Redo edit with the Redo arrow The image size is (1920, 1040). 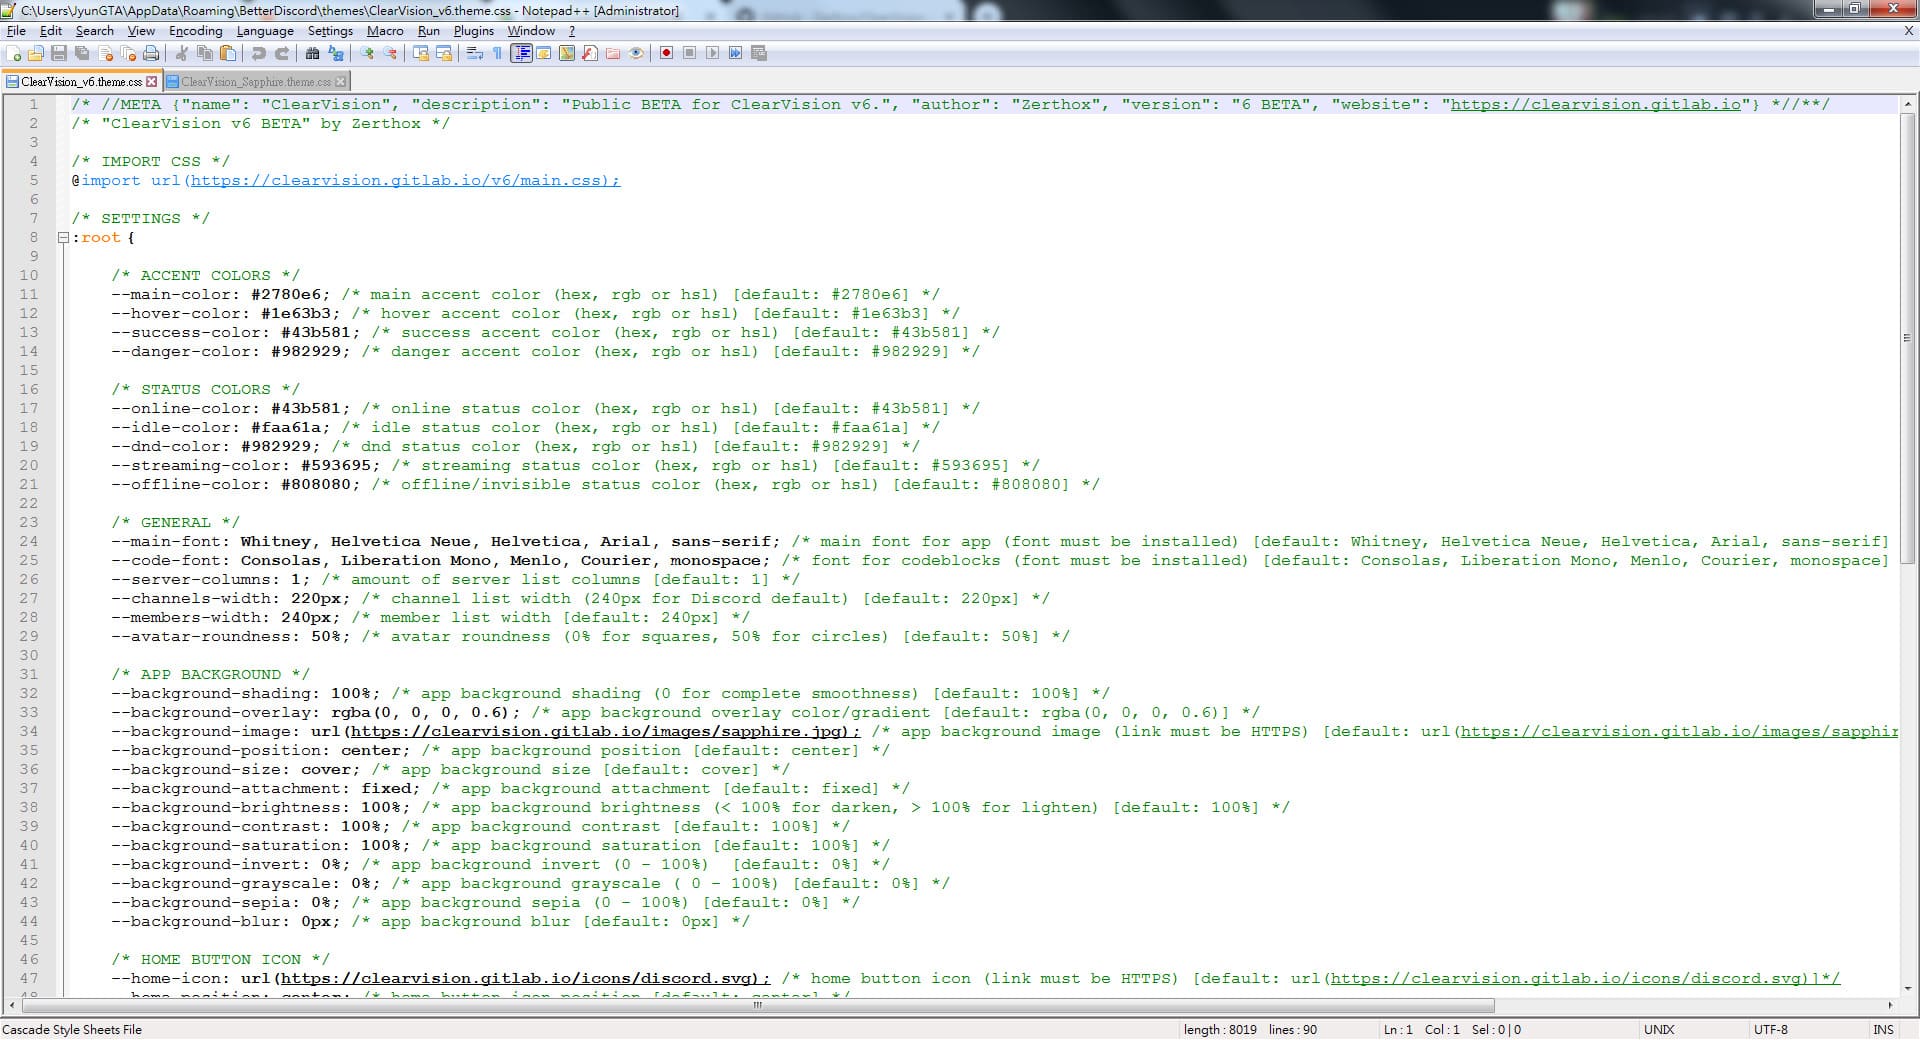click(x=282, y=53)
